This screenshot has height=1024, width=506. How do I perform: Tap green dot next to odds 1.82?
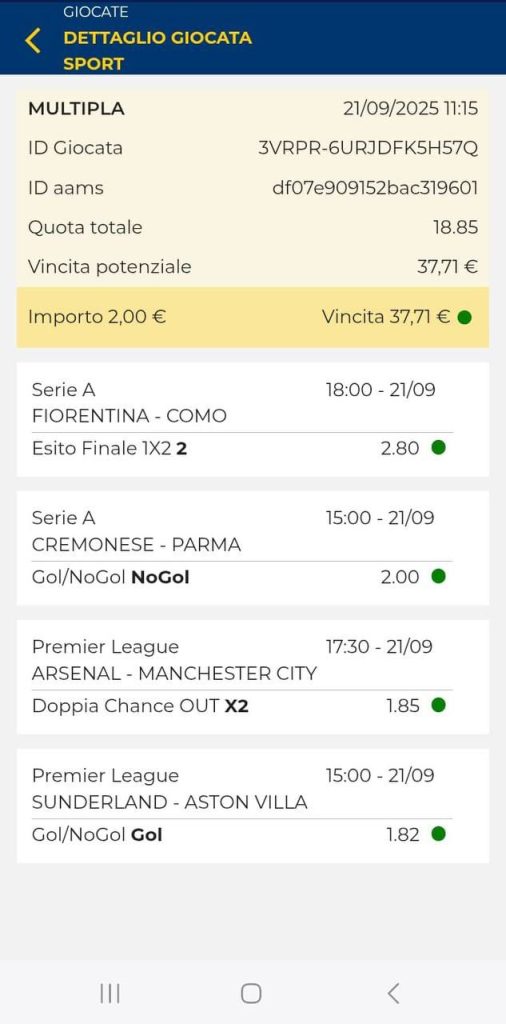[439, 834]
